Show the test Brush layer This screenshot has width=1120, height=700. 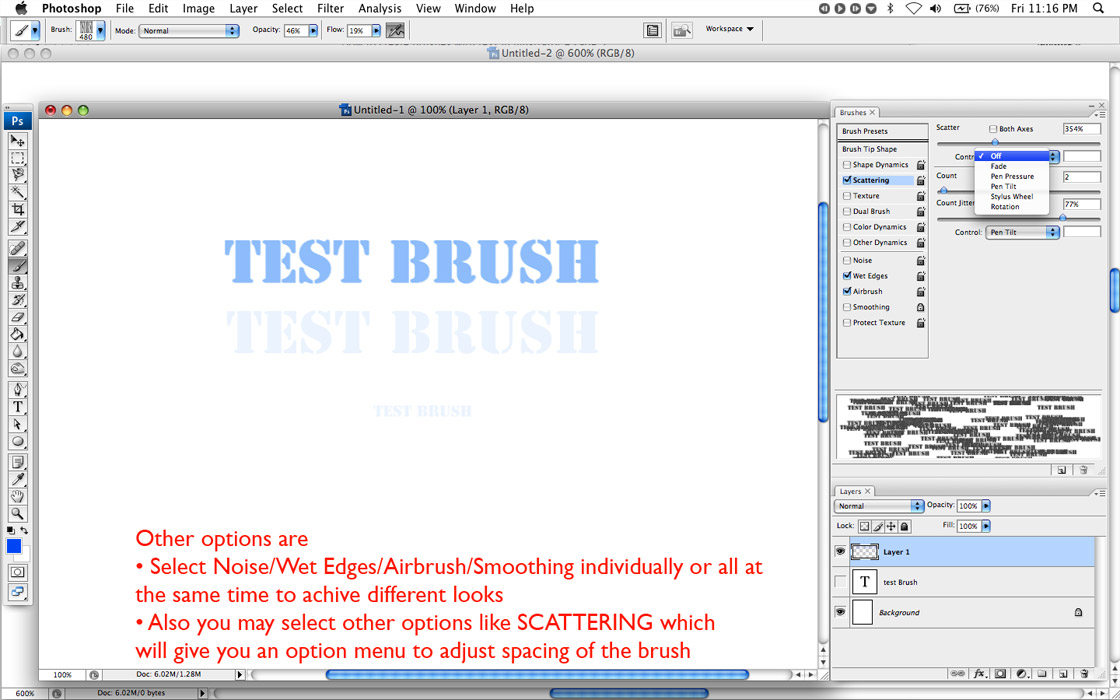[840, 582]
